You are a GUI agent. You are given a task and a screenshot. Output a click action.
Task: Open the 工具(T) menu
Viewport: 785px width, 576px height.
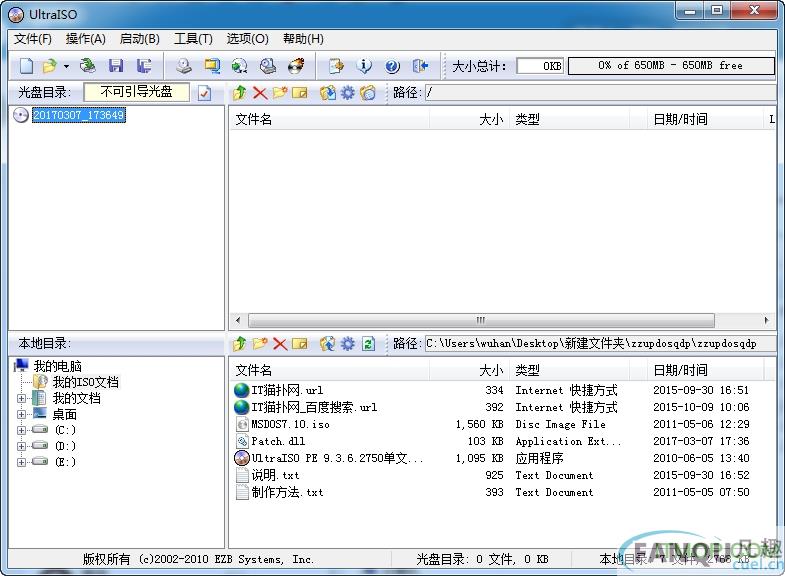click(x=193, y=39)
